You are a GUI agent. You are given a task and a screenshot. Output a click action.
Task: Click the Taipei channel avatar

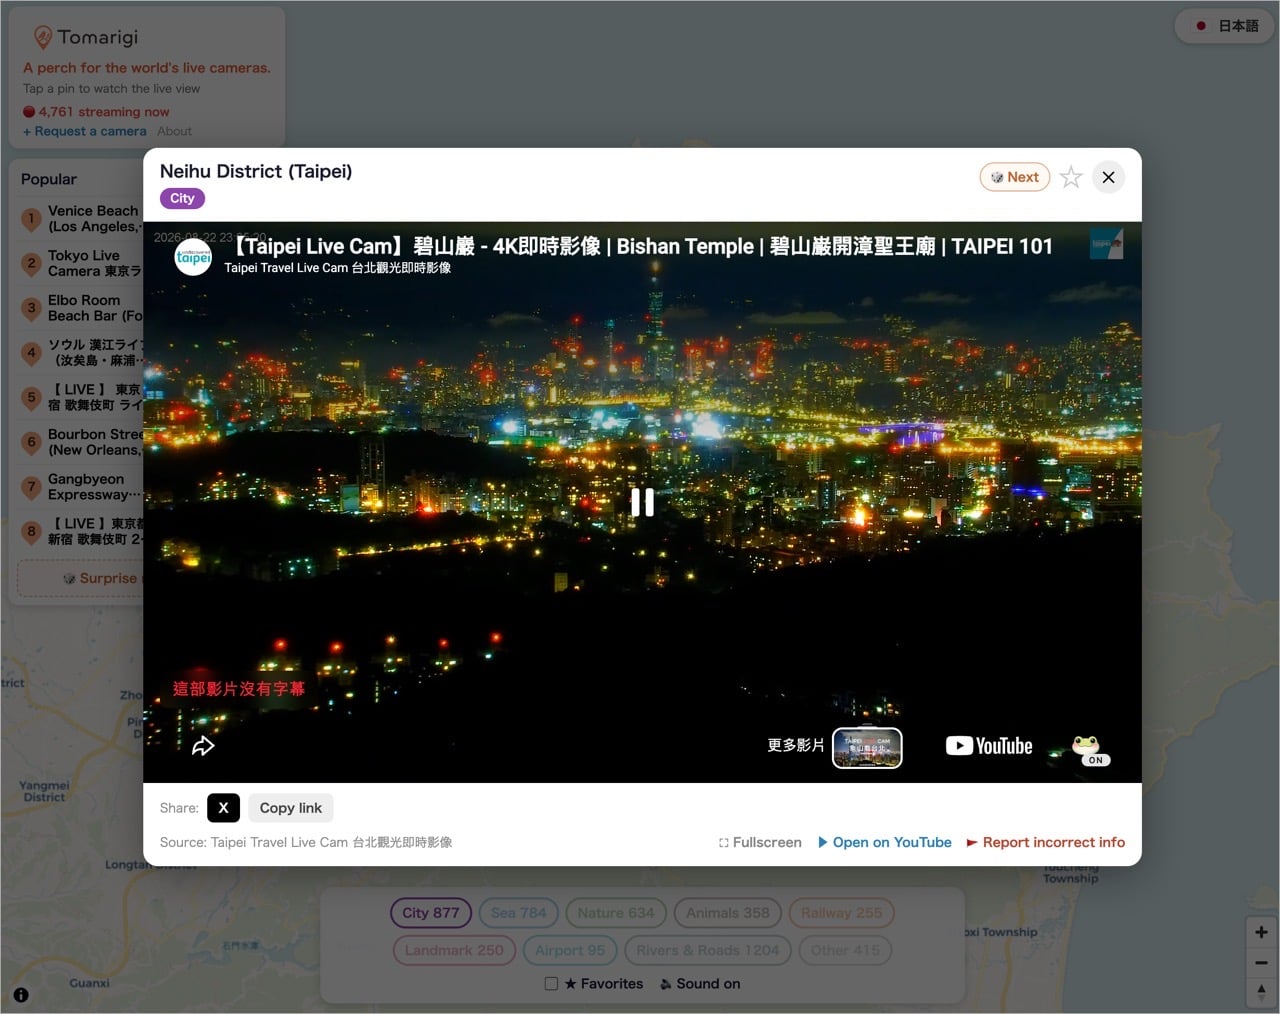193,256
